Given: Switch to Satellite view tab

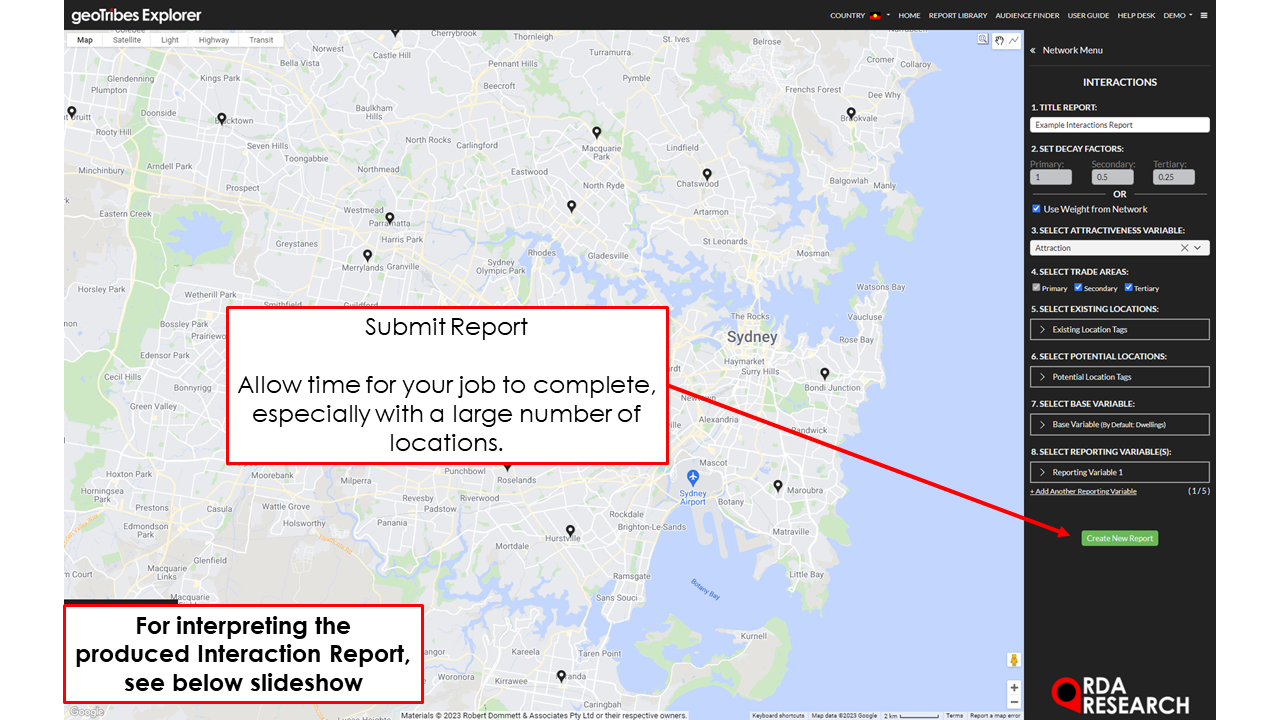Looking at the screenshot, I should coord(127,40).
